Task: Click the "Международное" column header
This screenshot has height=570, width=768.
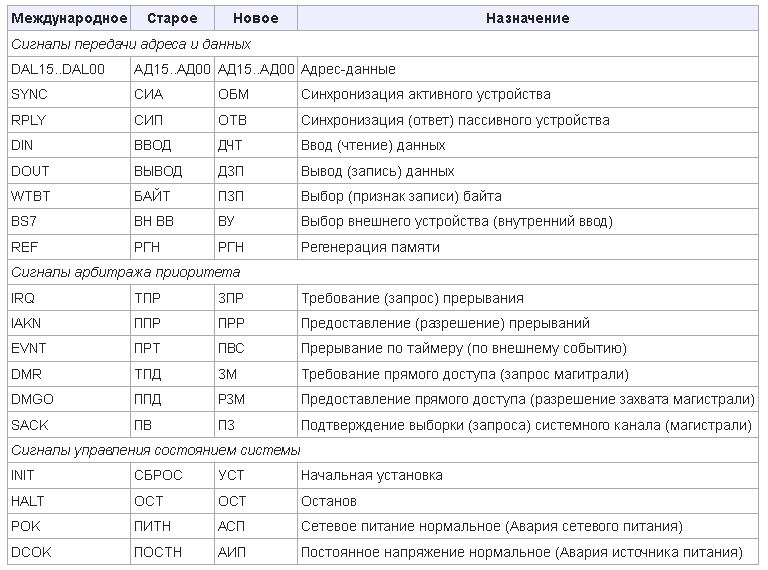Action: pyautogui.click(x=69, y=19)
